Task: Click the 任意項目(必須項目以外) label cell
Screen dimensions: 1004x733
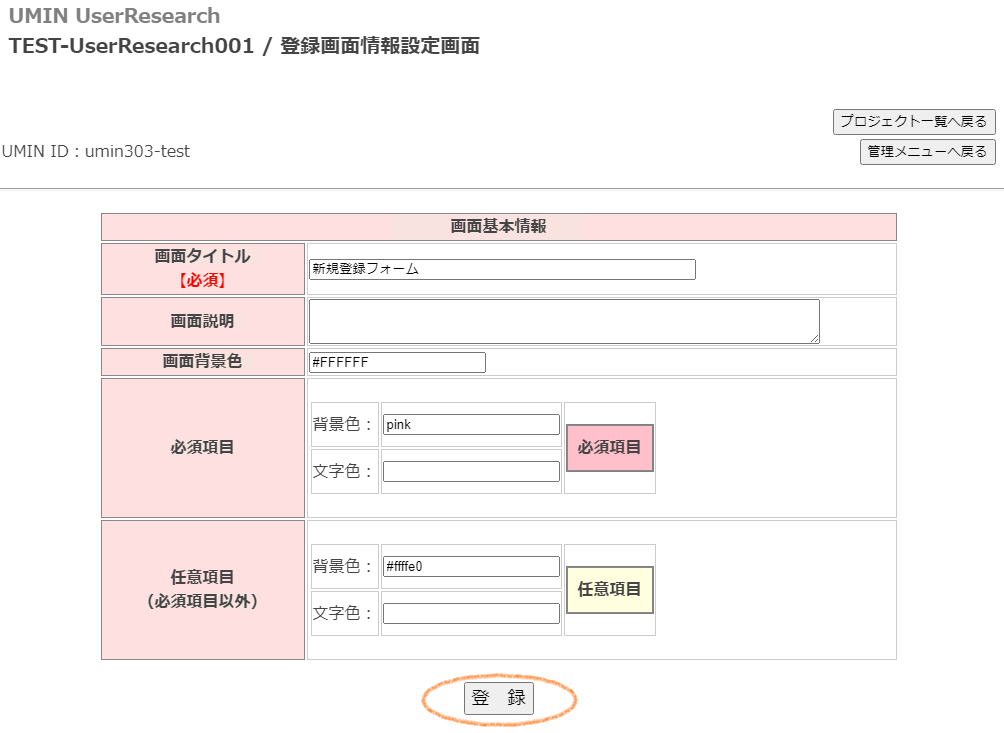Action: (203, 589)
